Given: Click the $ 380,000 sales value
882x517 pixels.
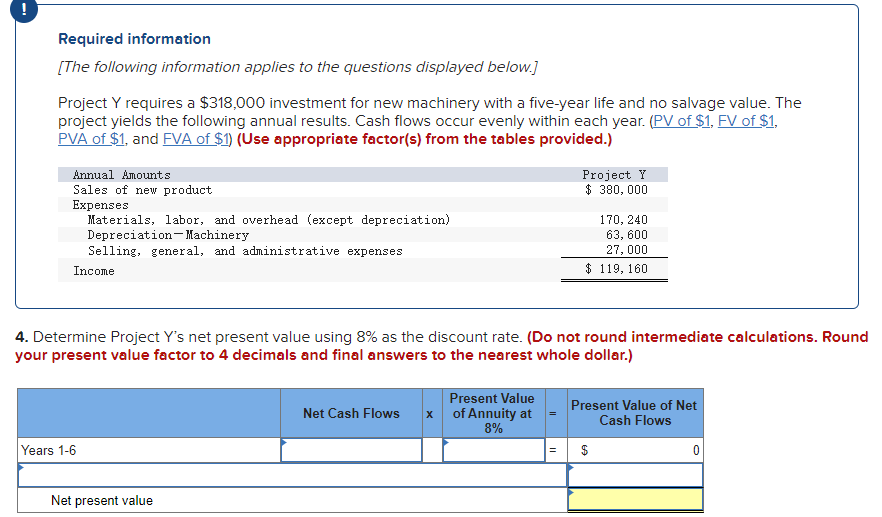Looking at the screenshot, I should pyautogui.click(x=616, y=190).
